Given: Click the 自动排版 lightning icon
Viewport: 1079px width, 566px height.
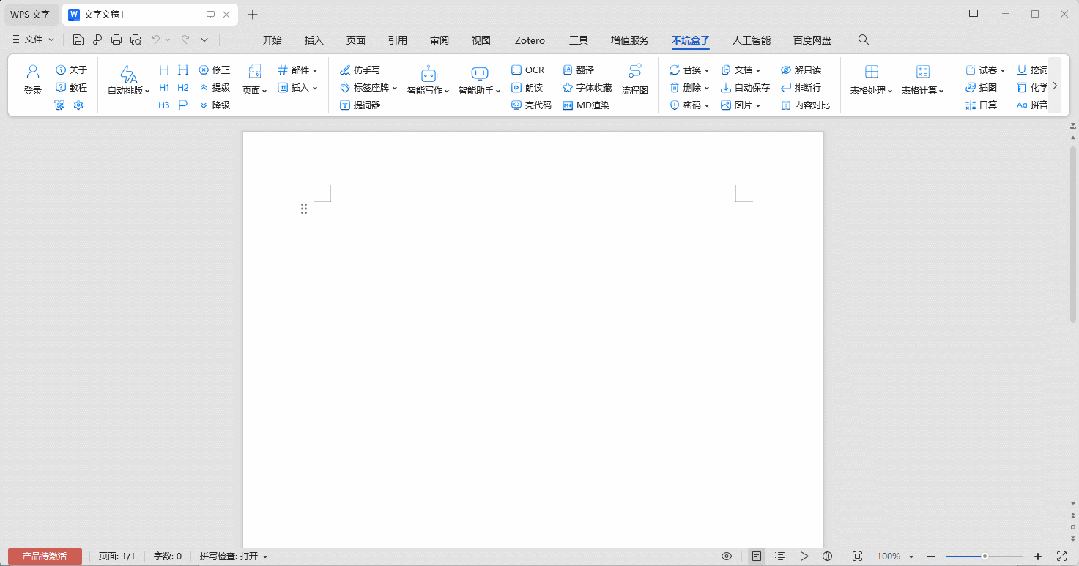Looking at the screenshot, I should click(x=128, y=74).
